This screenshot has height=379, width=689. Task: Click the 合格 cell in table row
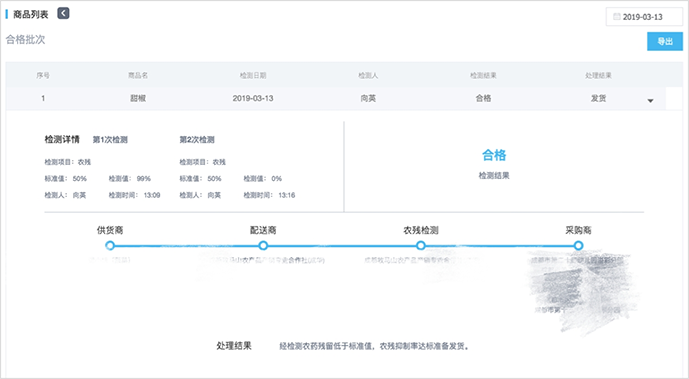[483, 98]
